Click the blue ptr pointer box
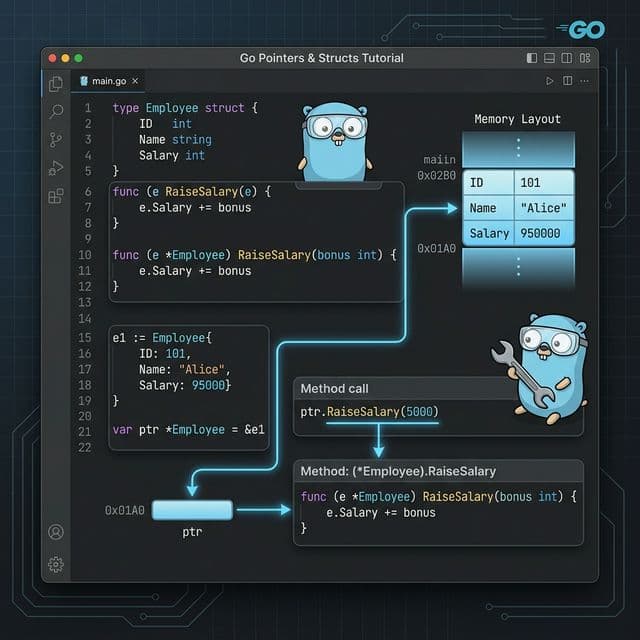The width and height of the screenshot is (640, 640). pyautogui.click(x=192, y=510)
